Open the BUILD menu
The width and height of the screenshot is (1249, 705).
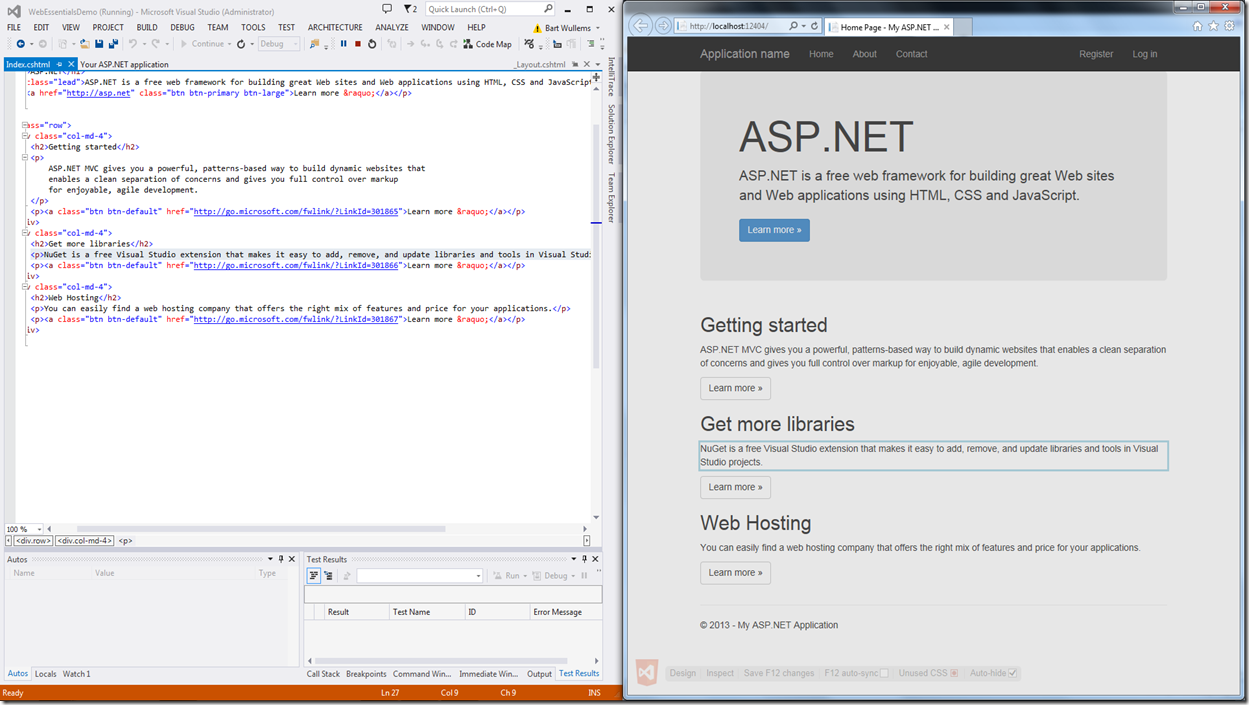[x=147, y=27]
